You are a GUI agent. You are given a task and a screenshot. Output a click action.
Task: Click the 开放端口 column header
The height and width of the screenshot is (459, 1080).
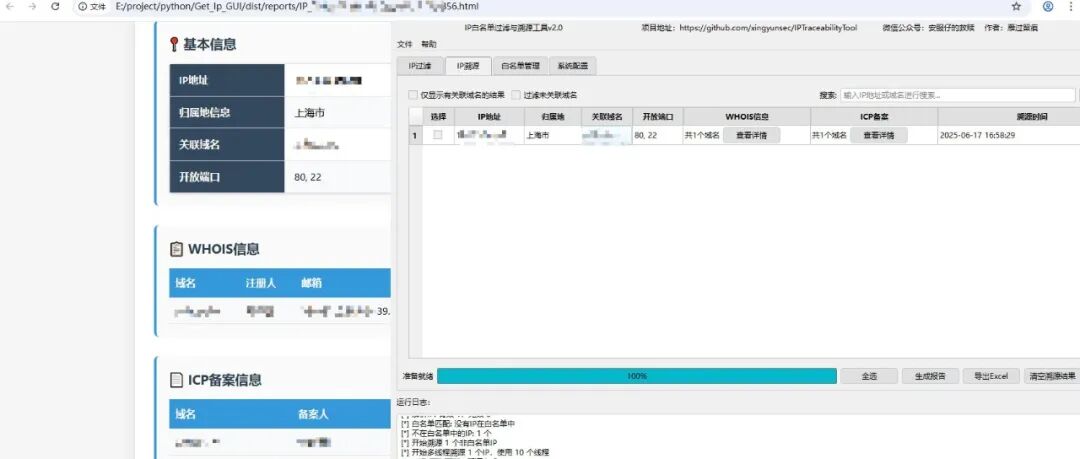658,117
